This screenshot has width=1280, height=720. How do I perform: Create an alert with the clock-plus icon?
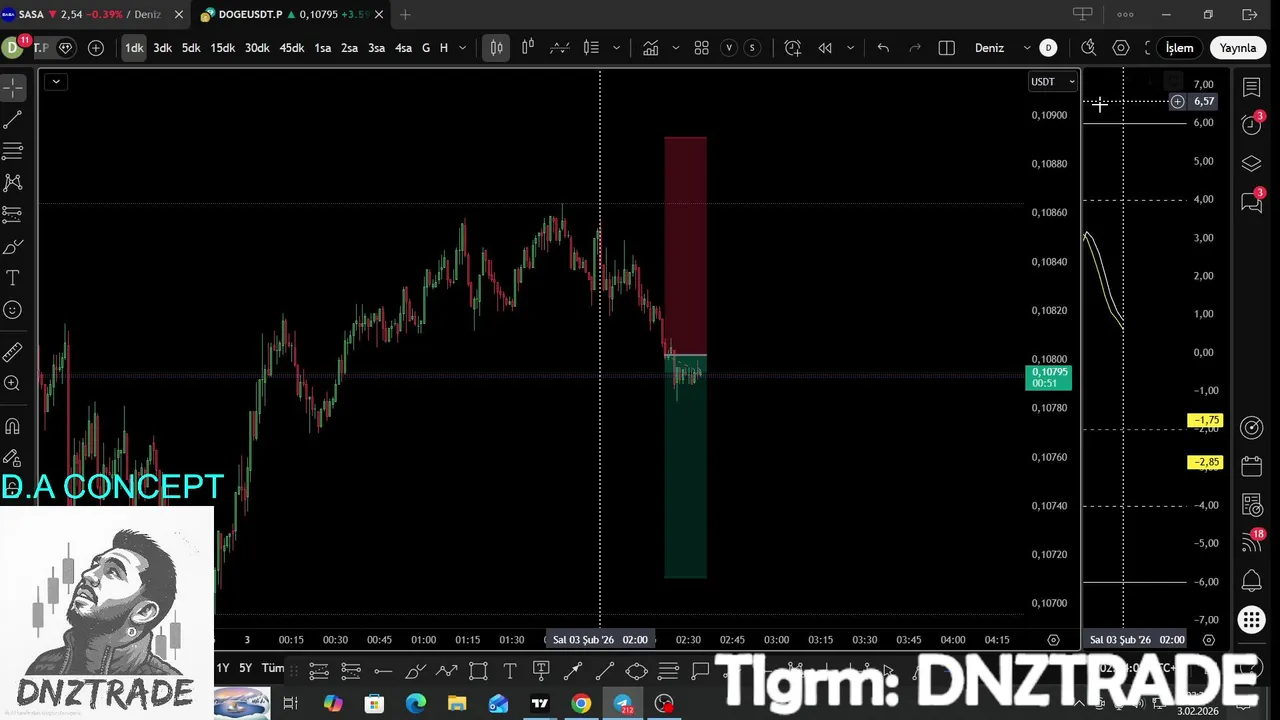pos(793,48)
